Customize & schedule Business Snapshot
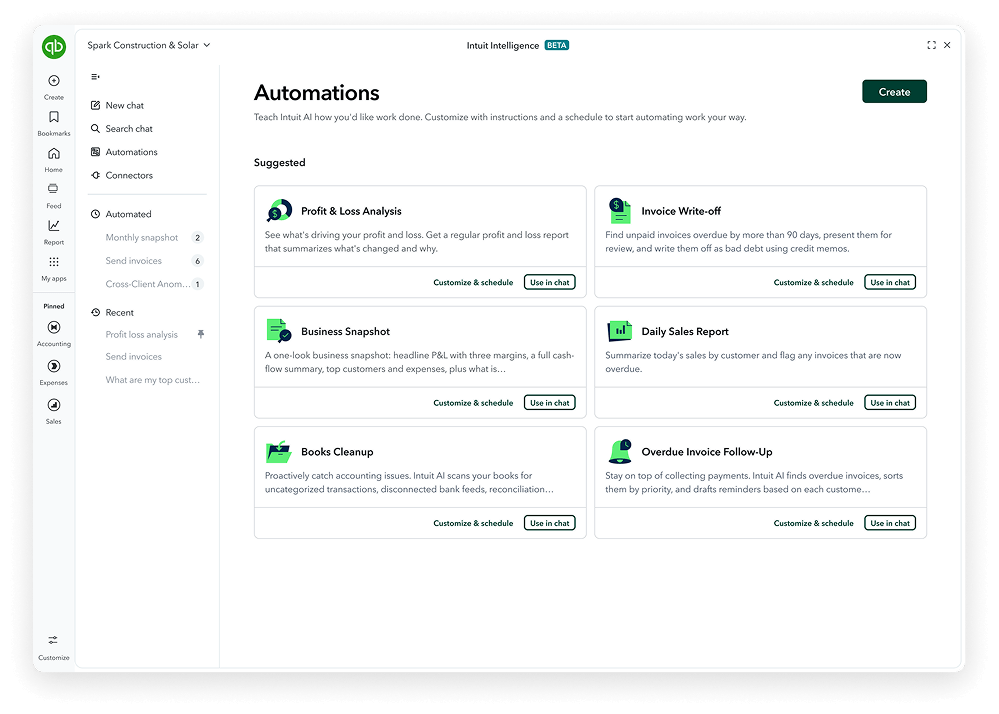 click(473, 403)
